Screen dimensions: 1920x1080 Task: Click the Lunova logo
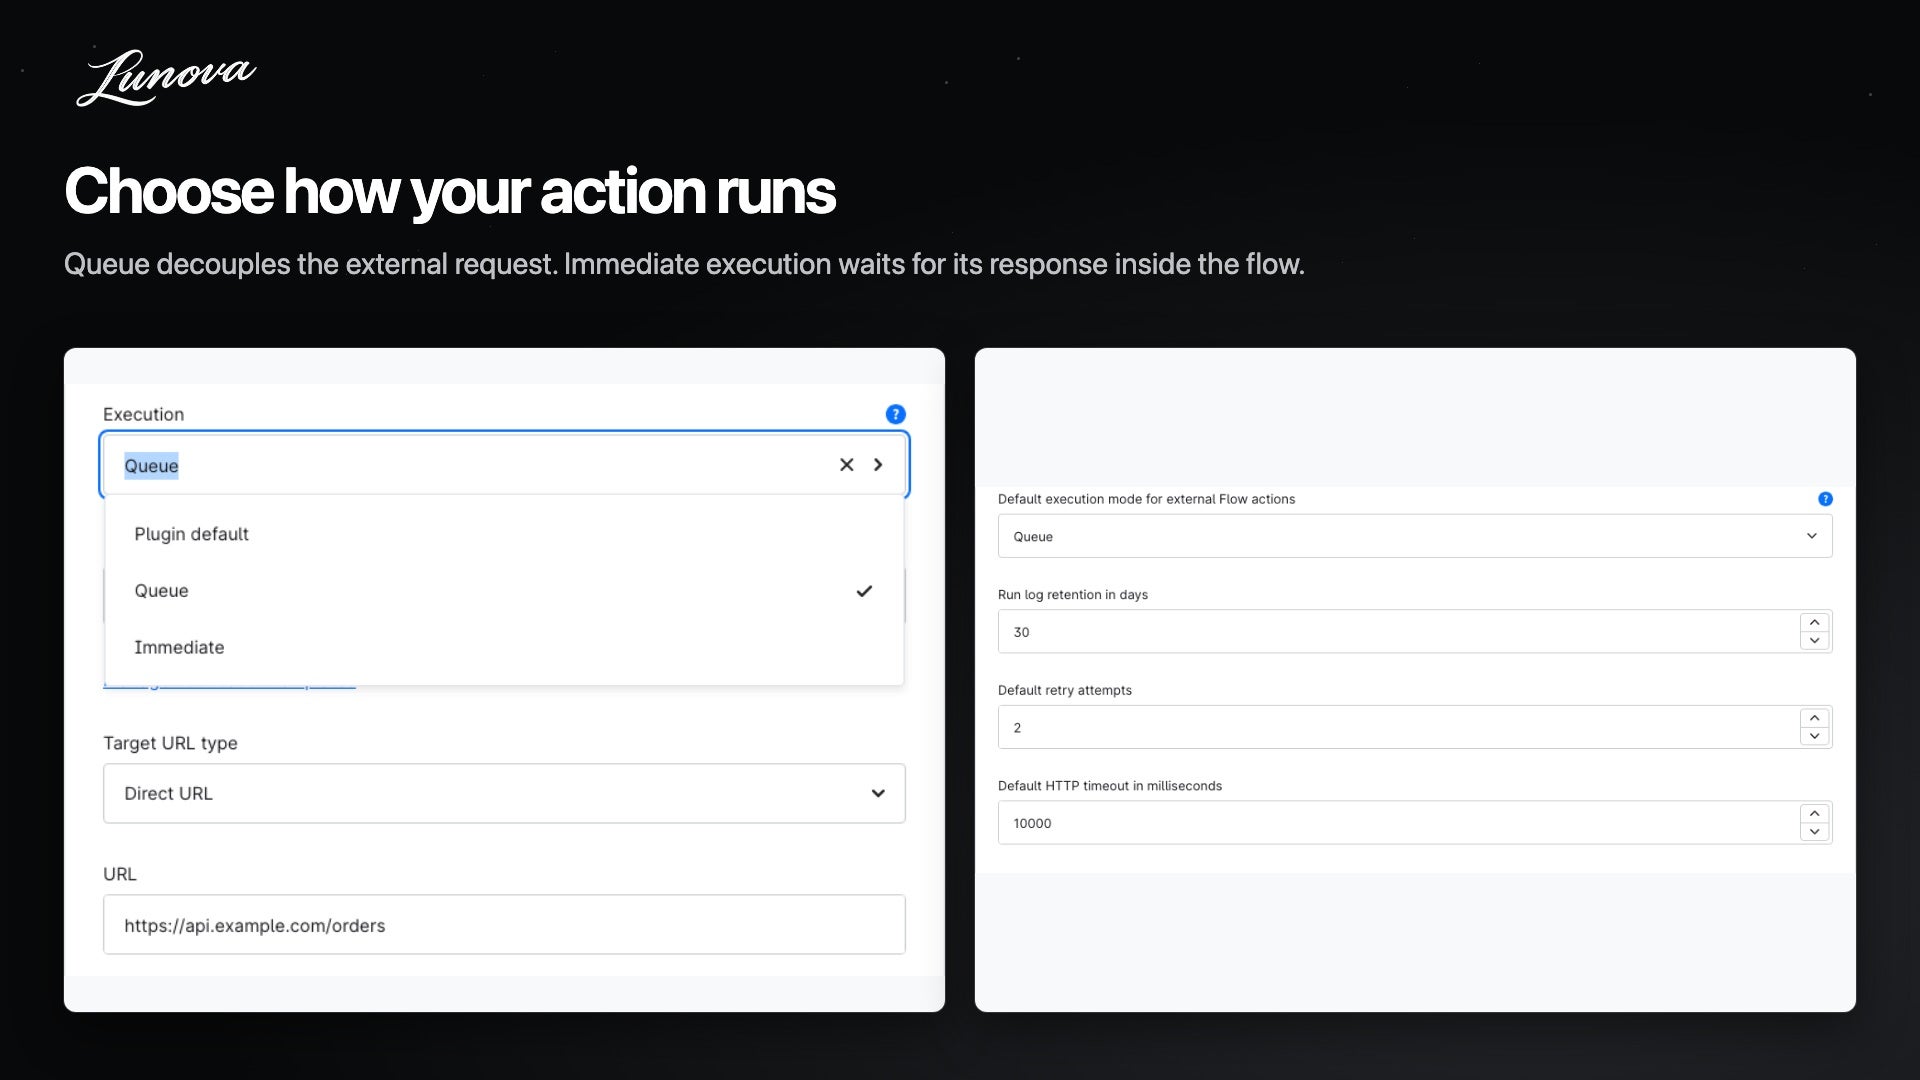point(166,78)
